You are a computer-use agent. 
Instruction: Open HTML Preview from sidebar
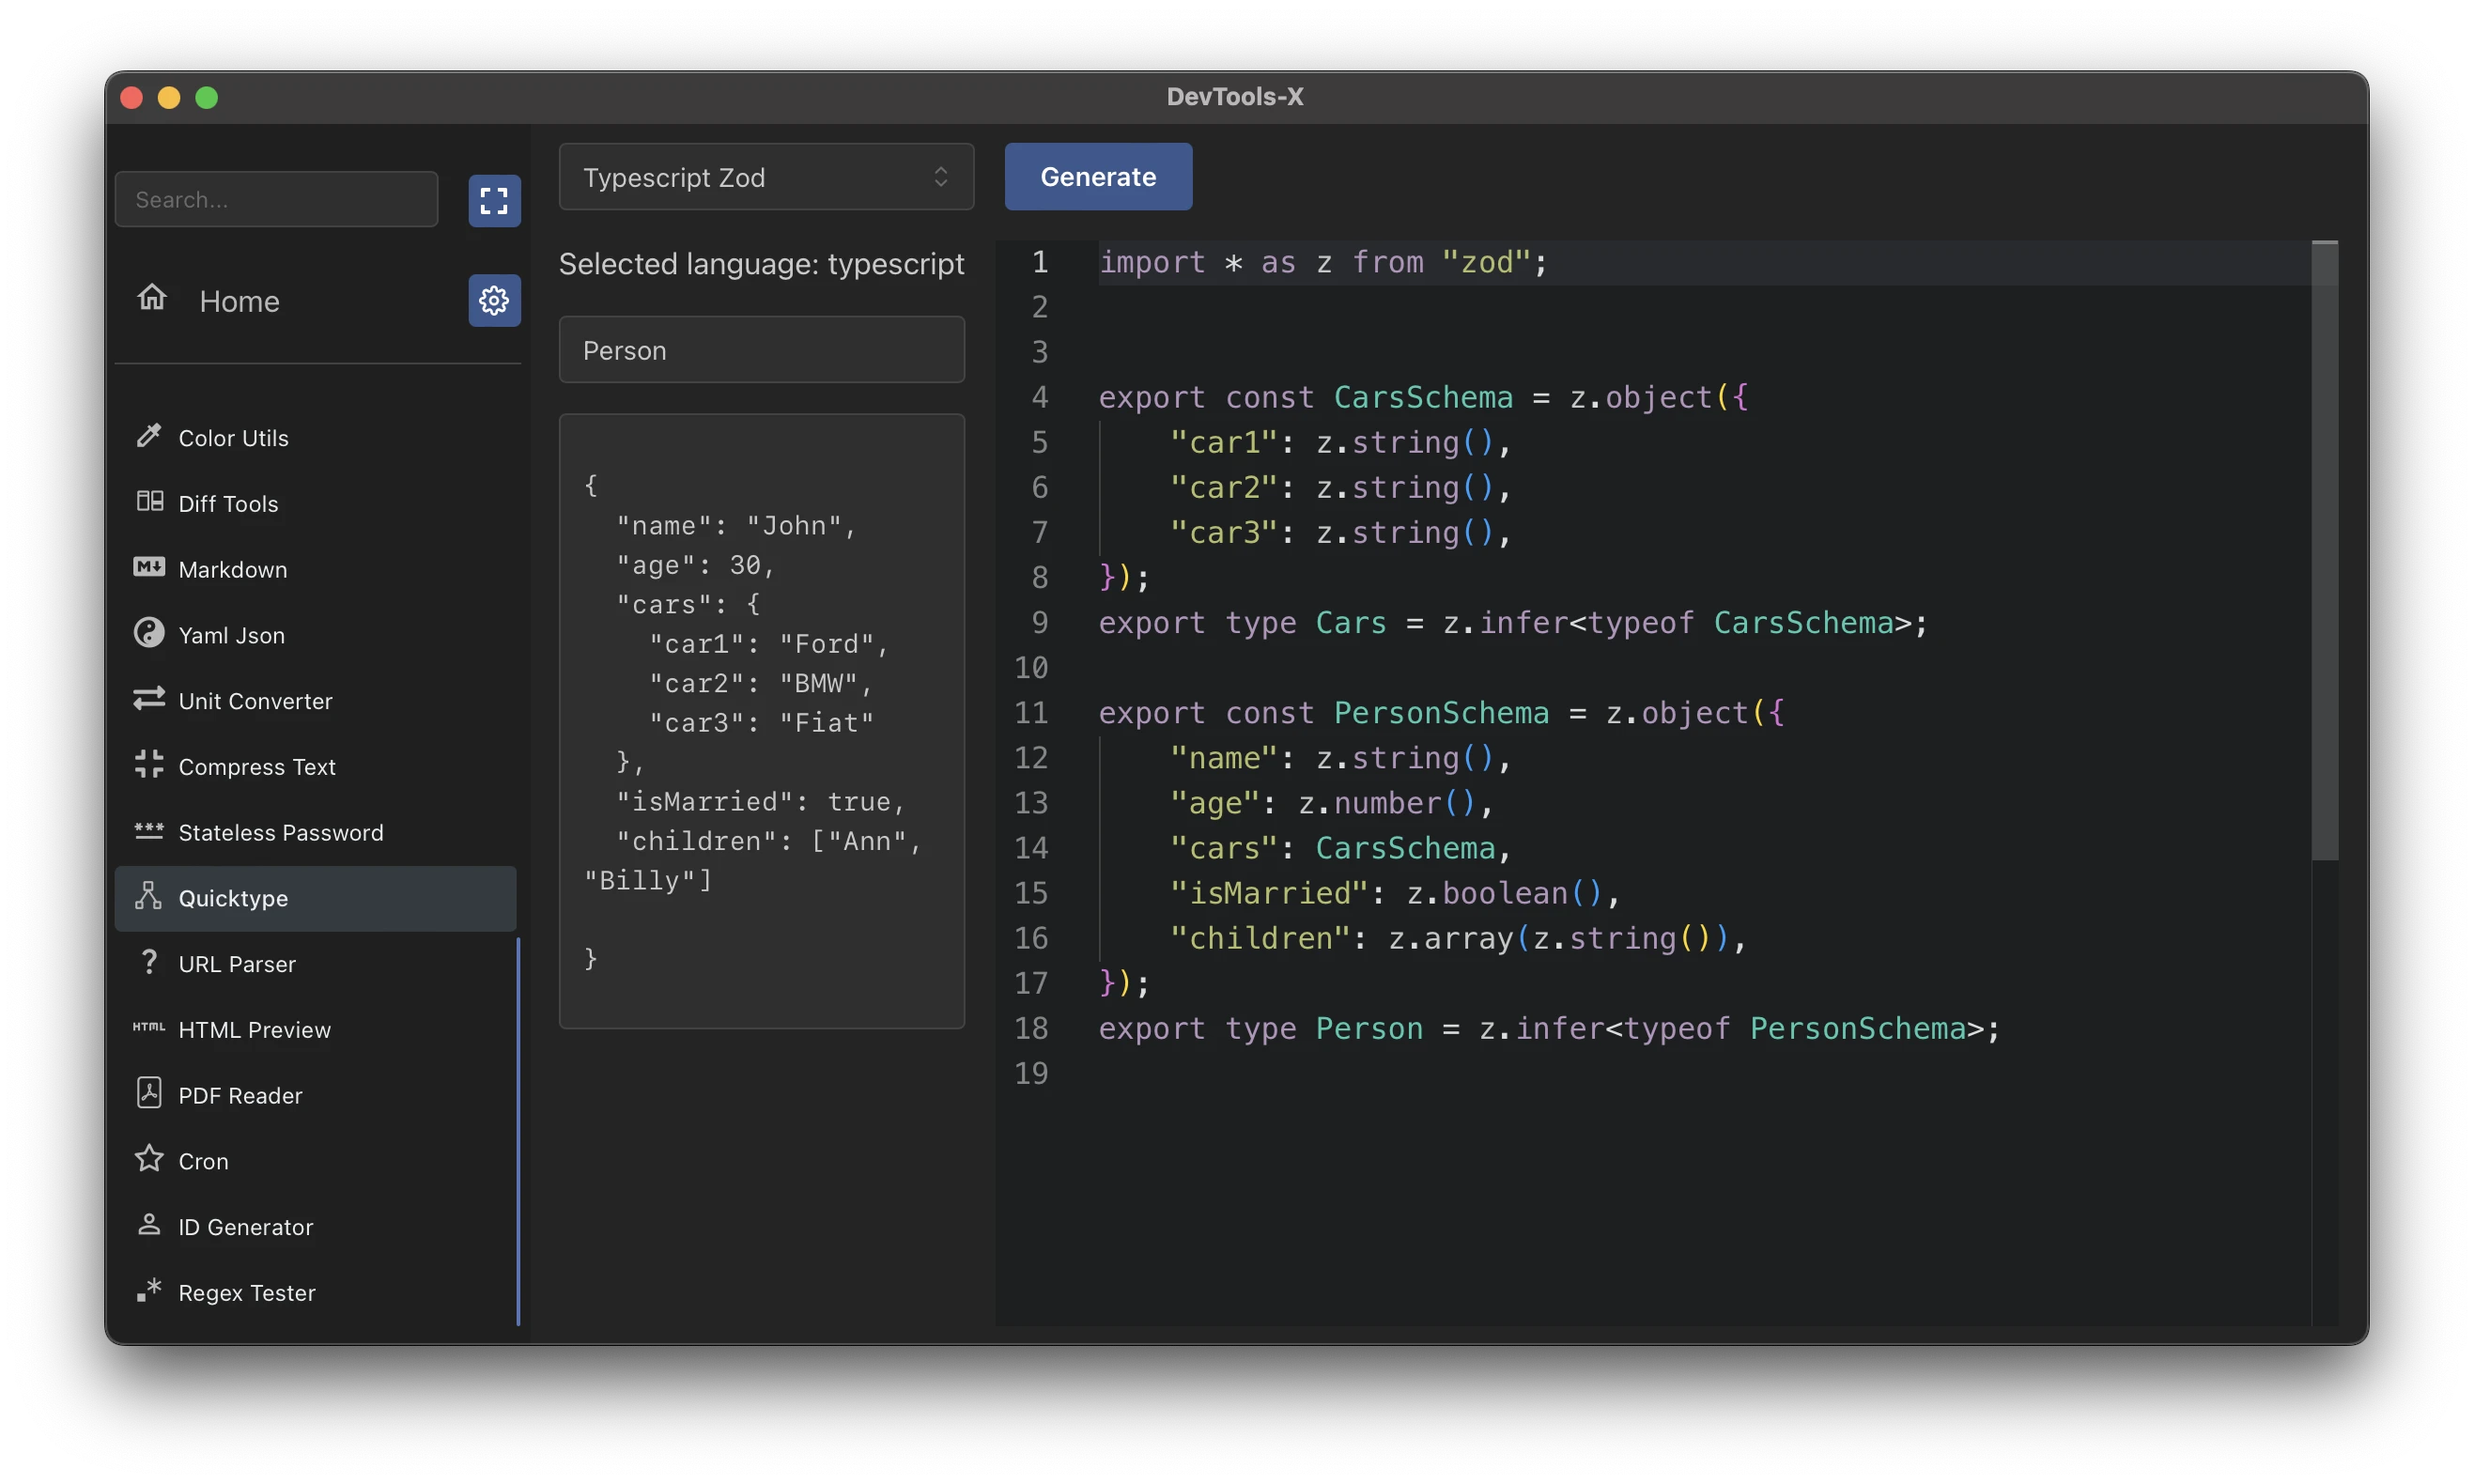tap(255, 1030)
